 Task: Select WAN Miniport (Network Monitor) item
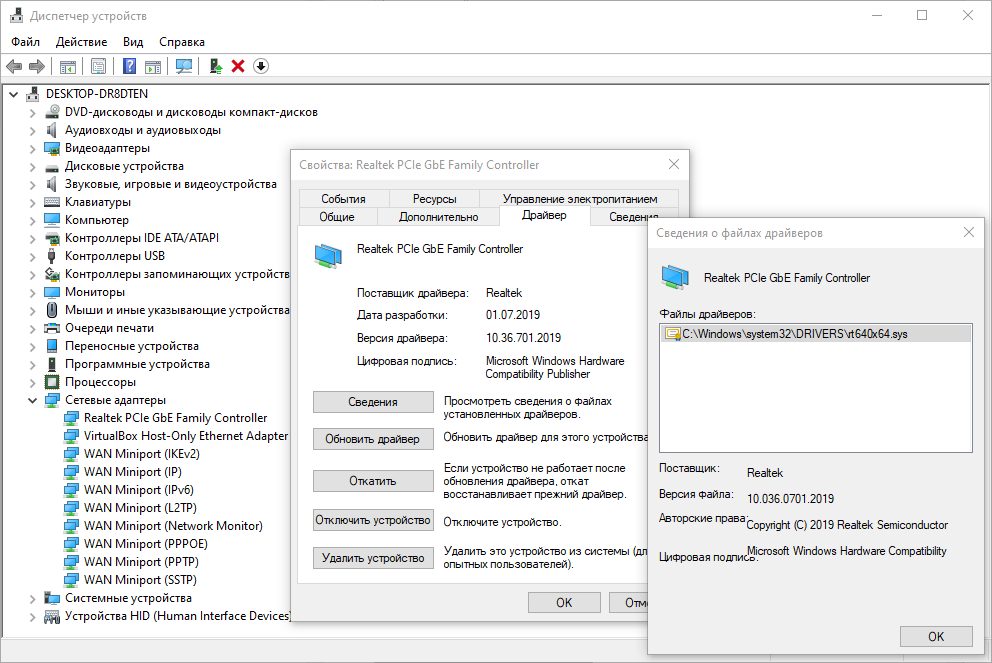173,526
